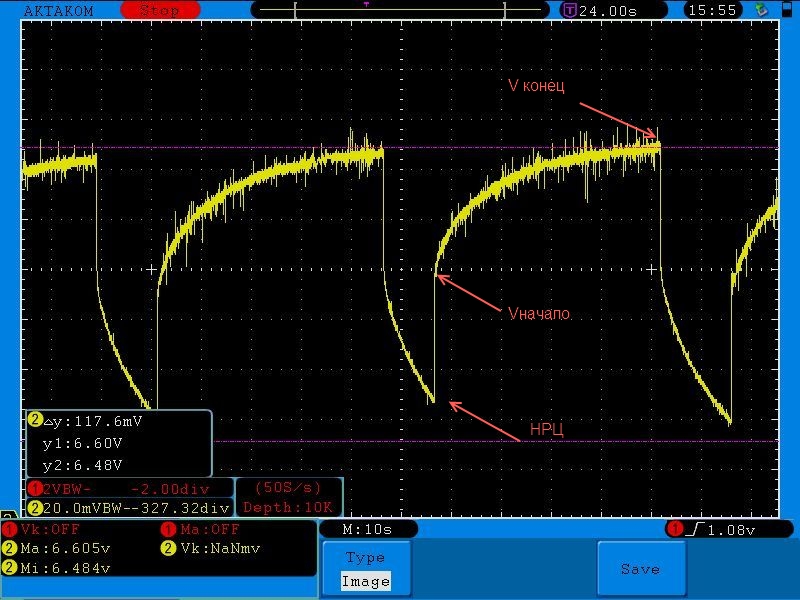
Task: Click channel 1 trigger level 1.08v readout
Action: pos(723,529)
